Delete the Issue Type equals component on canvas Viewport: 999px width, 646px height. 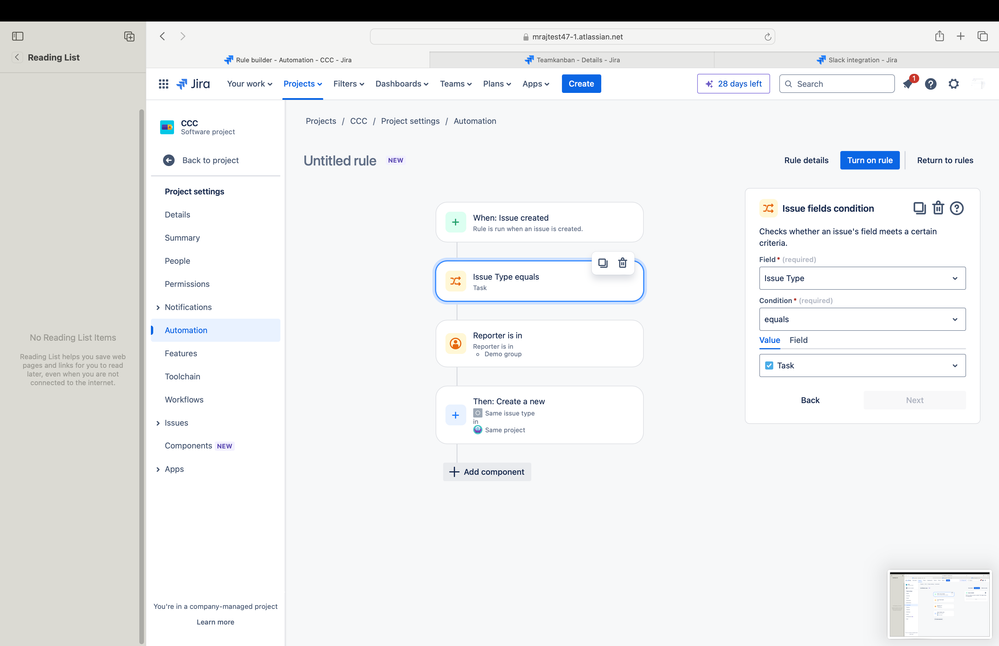point(622,263)
